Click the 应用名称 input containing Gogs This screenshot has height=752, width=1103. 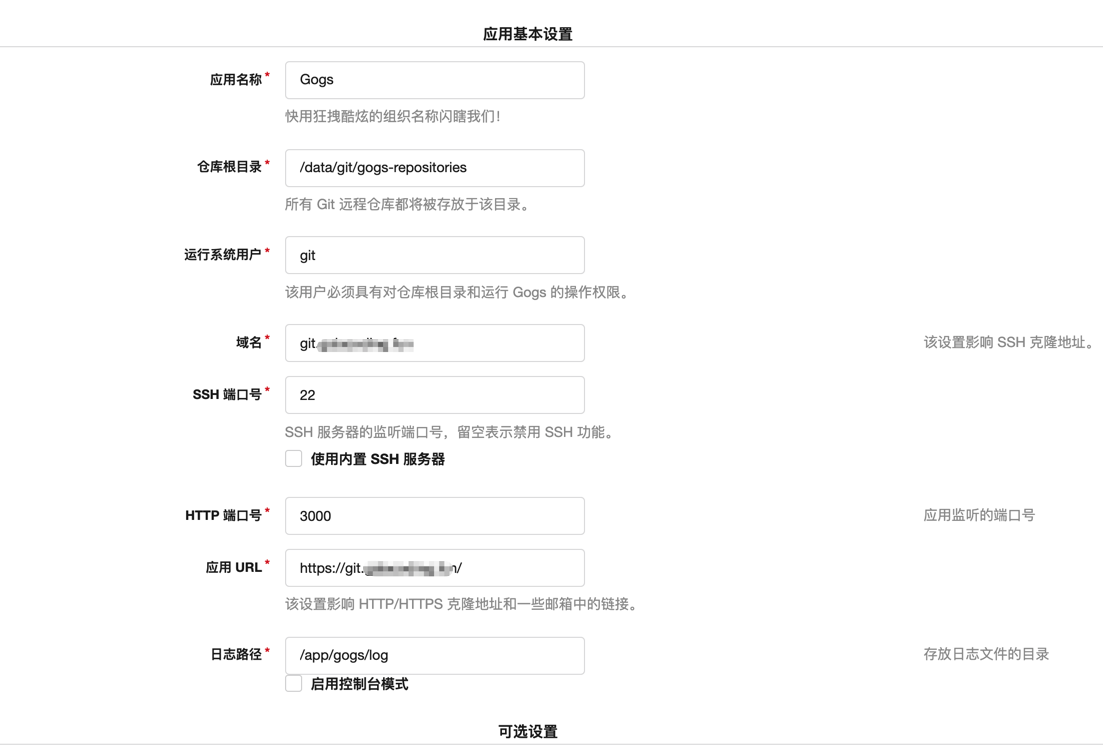pyautogui.click(x=434, y=80)
